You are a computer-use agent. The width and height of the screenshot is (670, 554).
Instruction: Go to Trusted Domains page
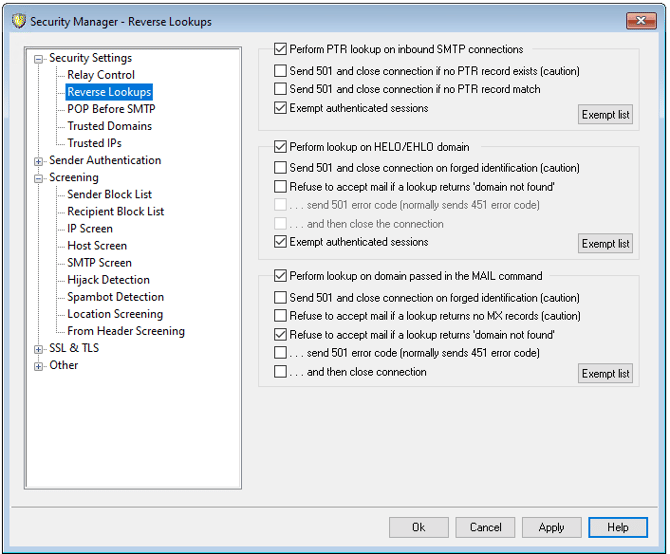click(x=109, y=126)
